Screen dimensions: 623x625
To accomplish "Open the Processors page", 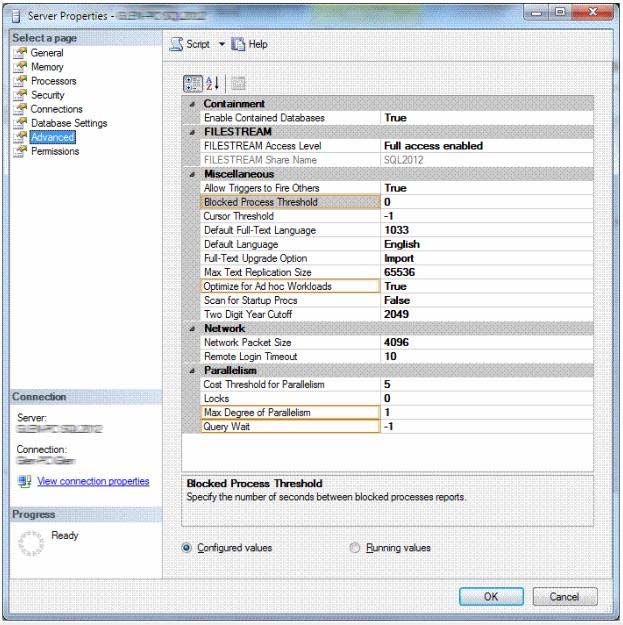I will (x=54, y=81).
